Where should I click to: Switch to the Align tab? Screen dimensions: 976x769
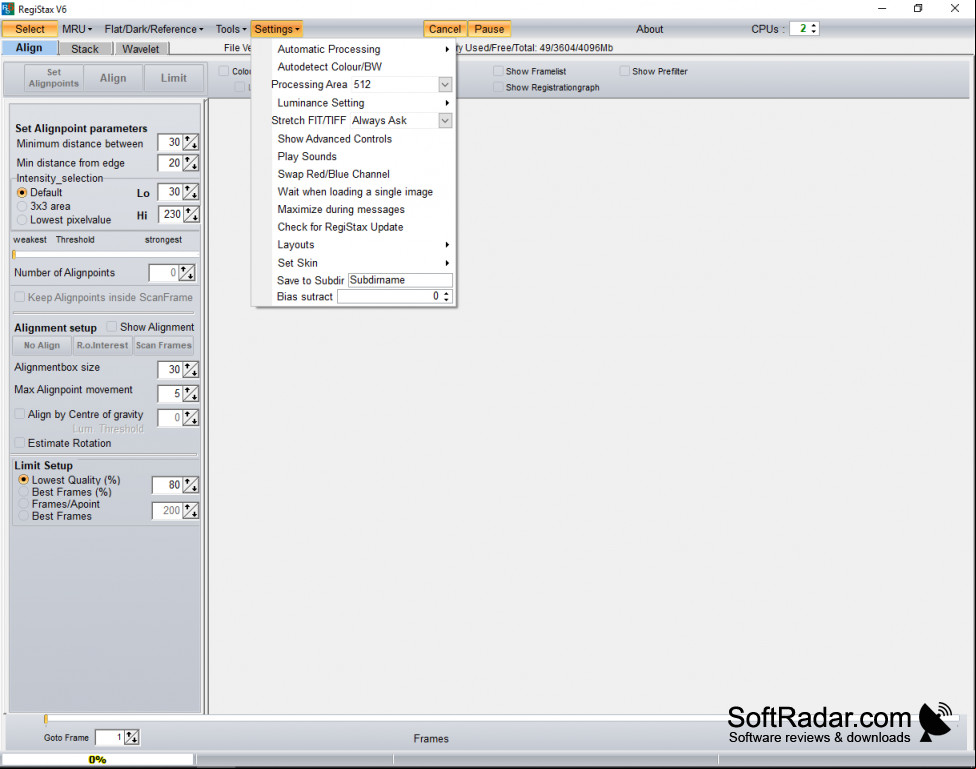click(29, 48)
